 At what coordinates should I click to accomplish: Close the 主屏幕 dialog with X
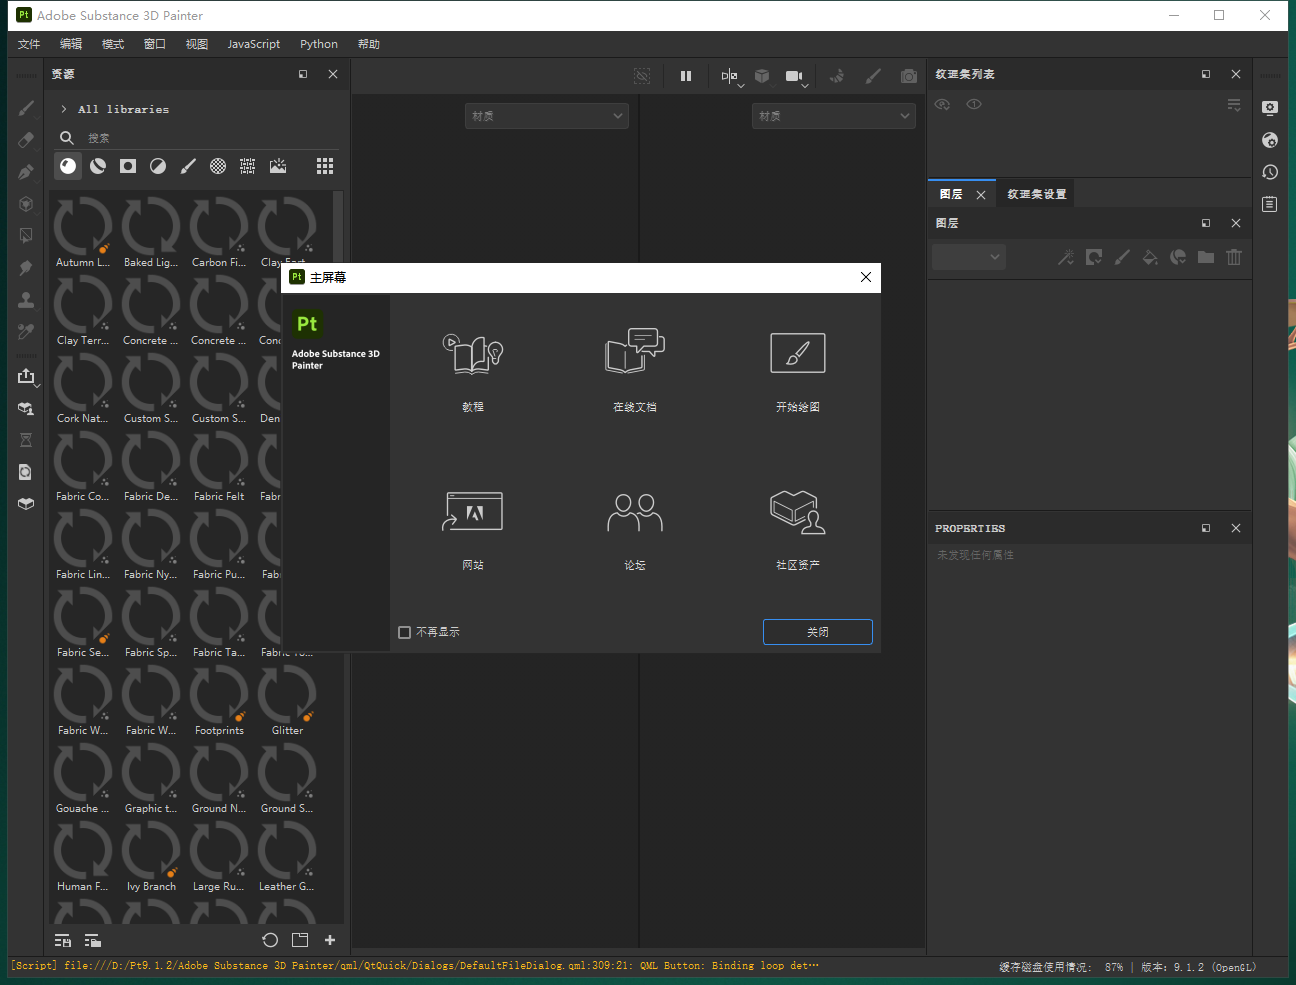click(x=866, y=277)
